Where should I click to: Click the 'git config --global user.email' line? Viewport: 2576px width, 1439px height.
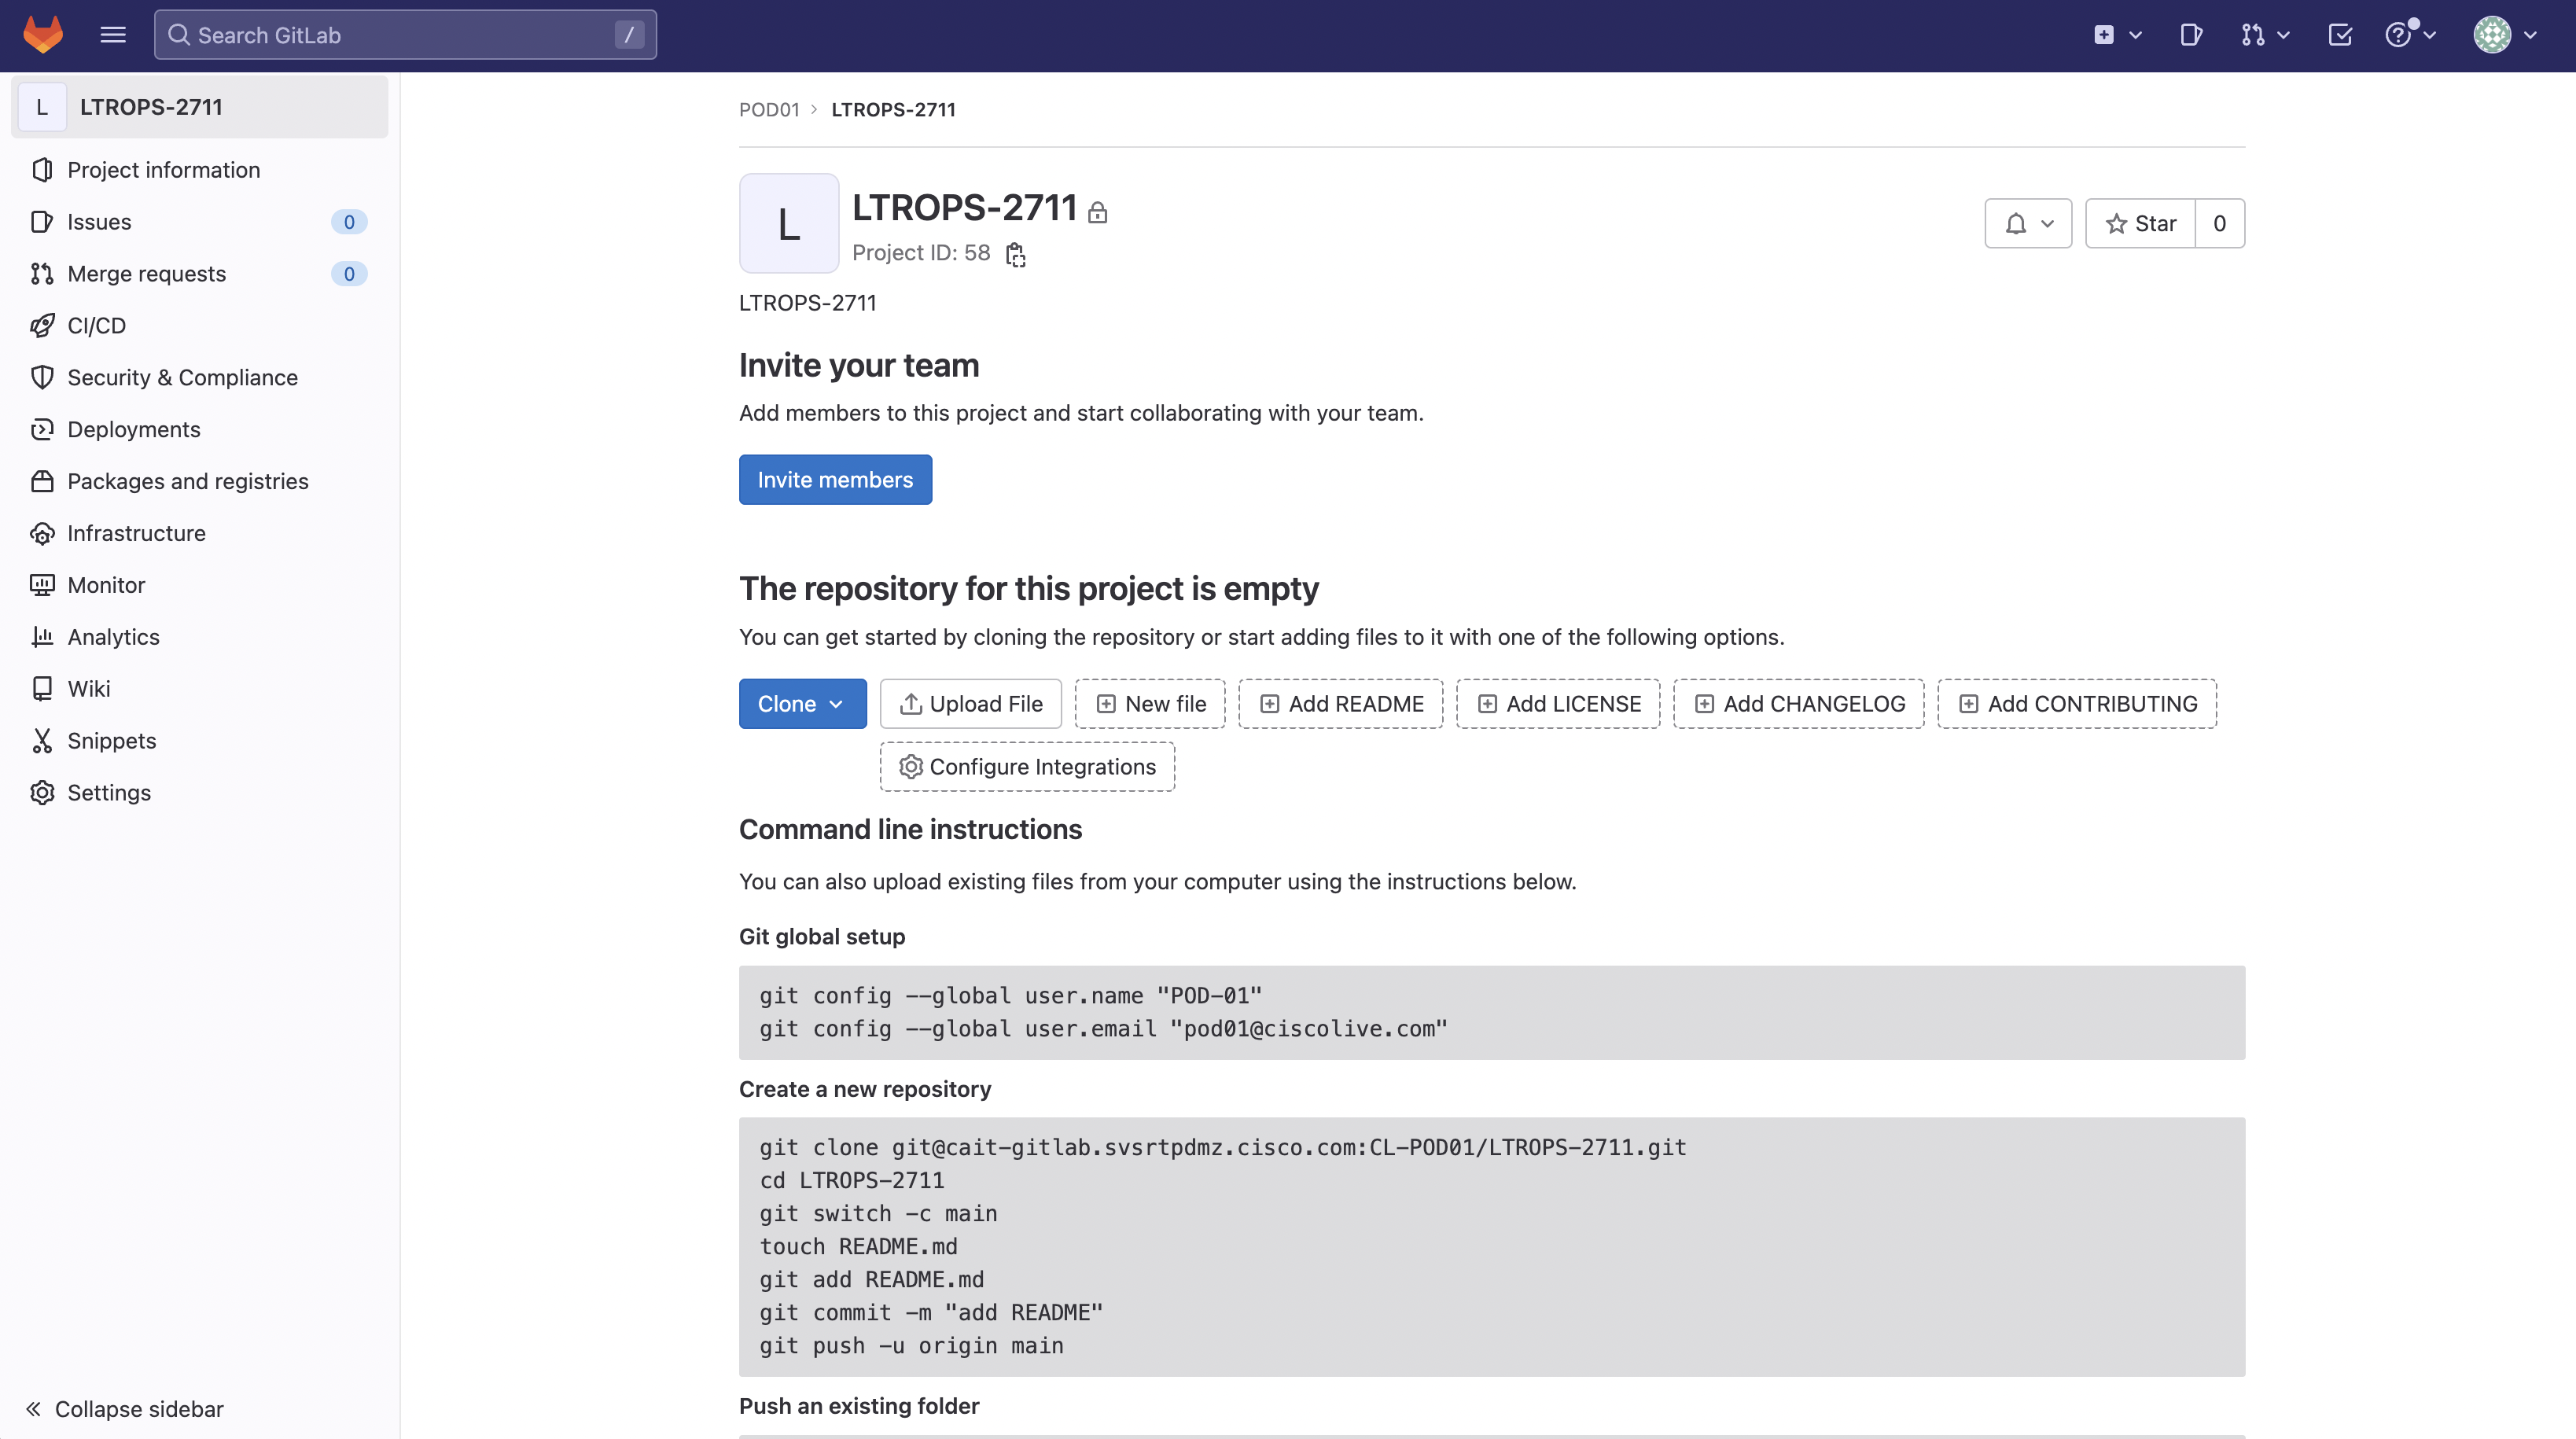pos(1103,1029)
